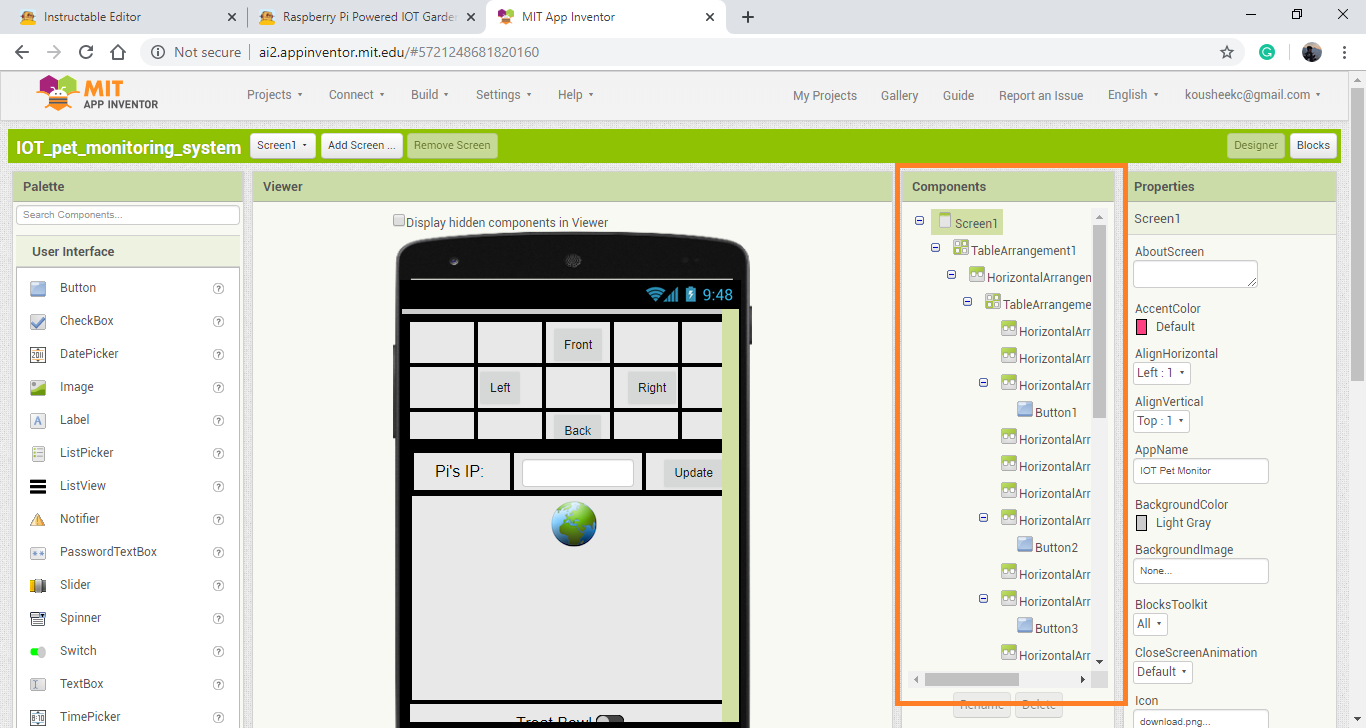Collapse the arrangement containing Button2

[983, 517]
